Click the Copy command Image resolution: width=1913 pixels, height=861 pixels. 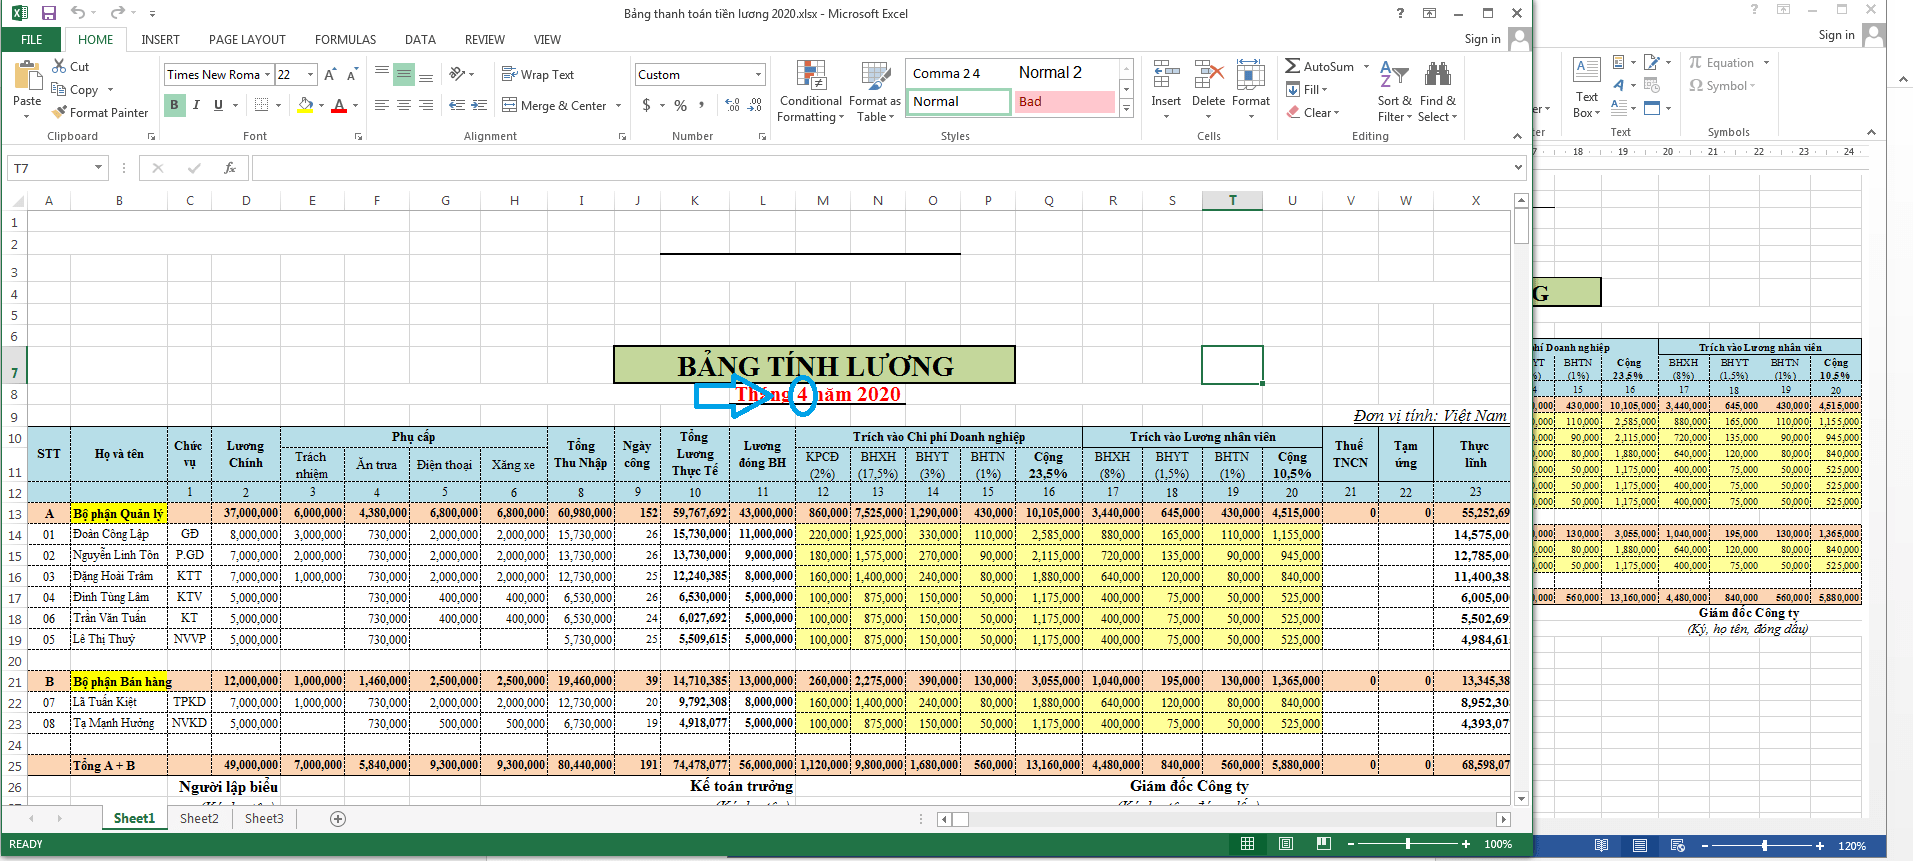[76, 89]
